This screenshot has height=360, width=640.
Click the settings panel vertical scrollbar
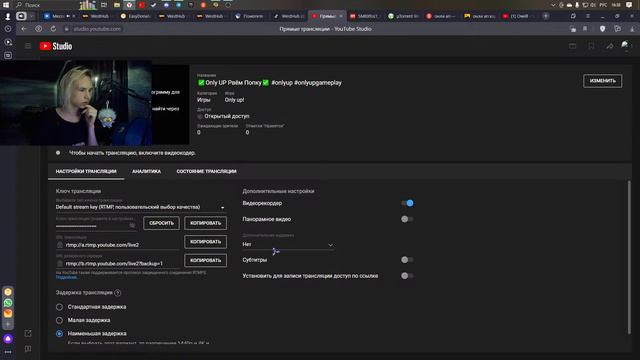pyautogui.click(x=629, y=257)
